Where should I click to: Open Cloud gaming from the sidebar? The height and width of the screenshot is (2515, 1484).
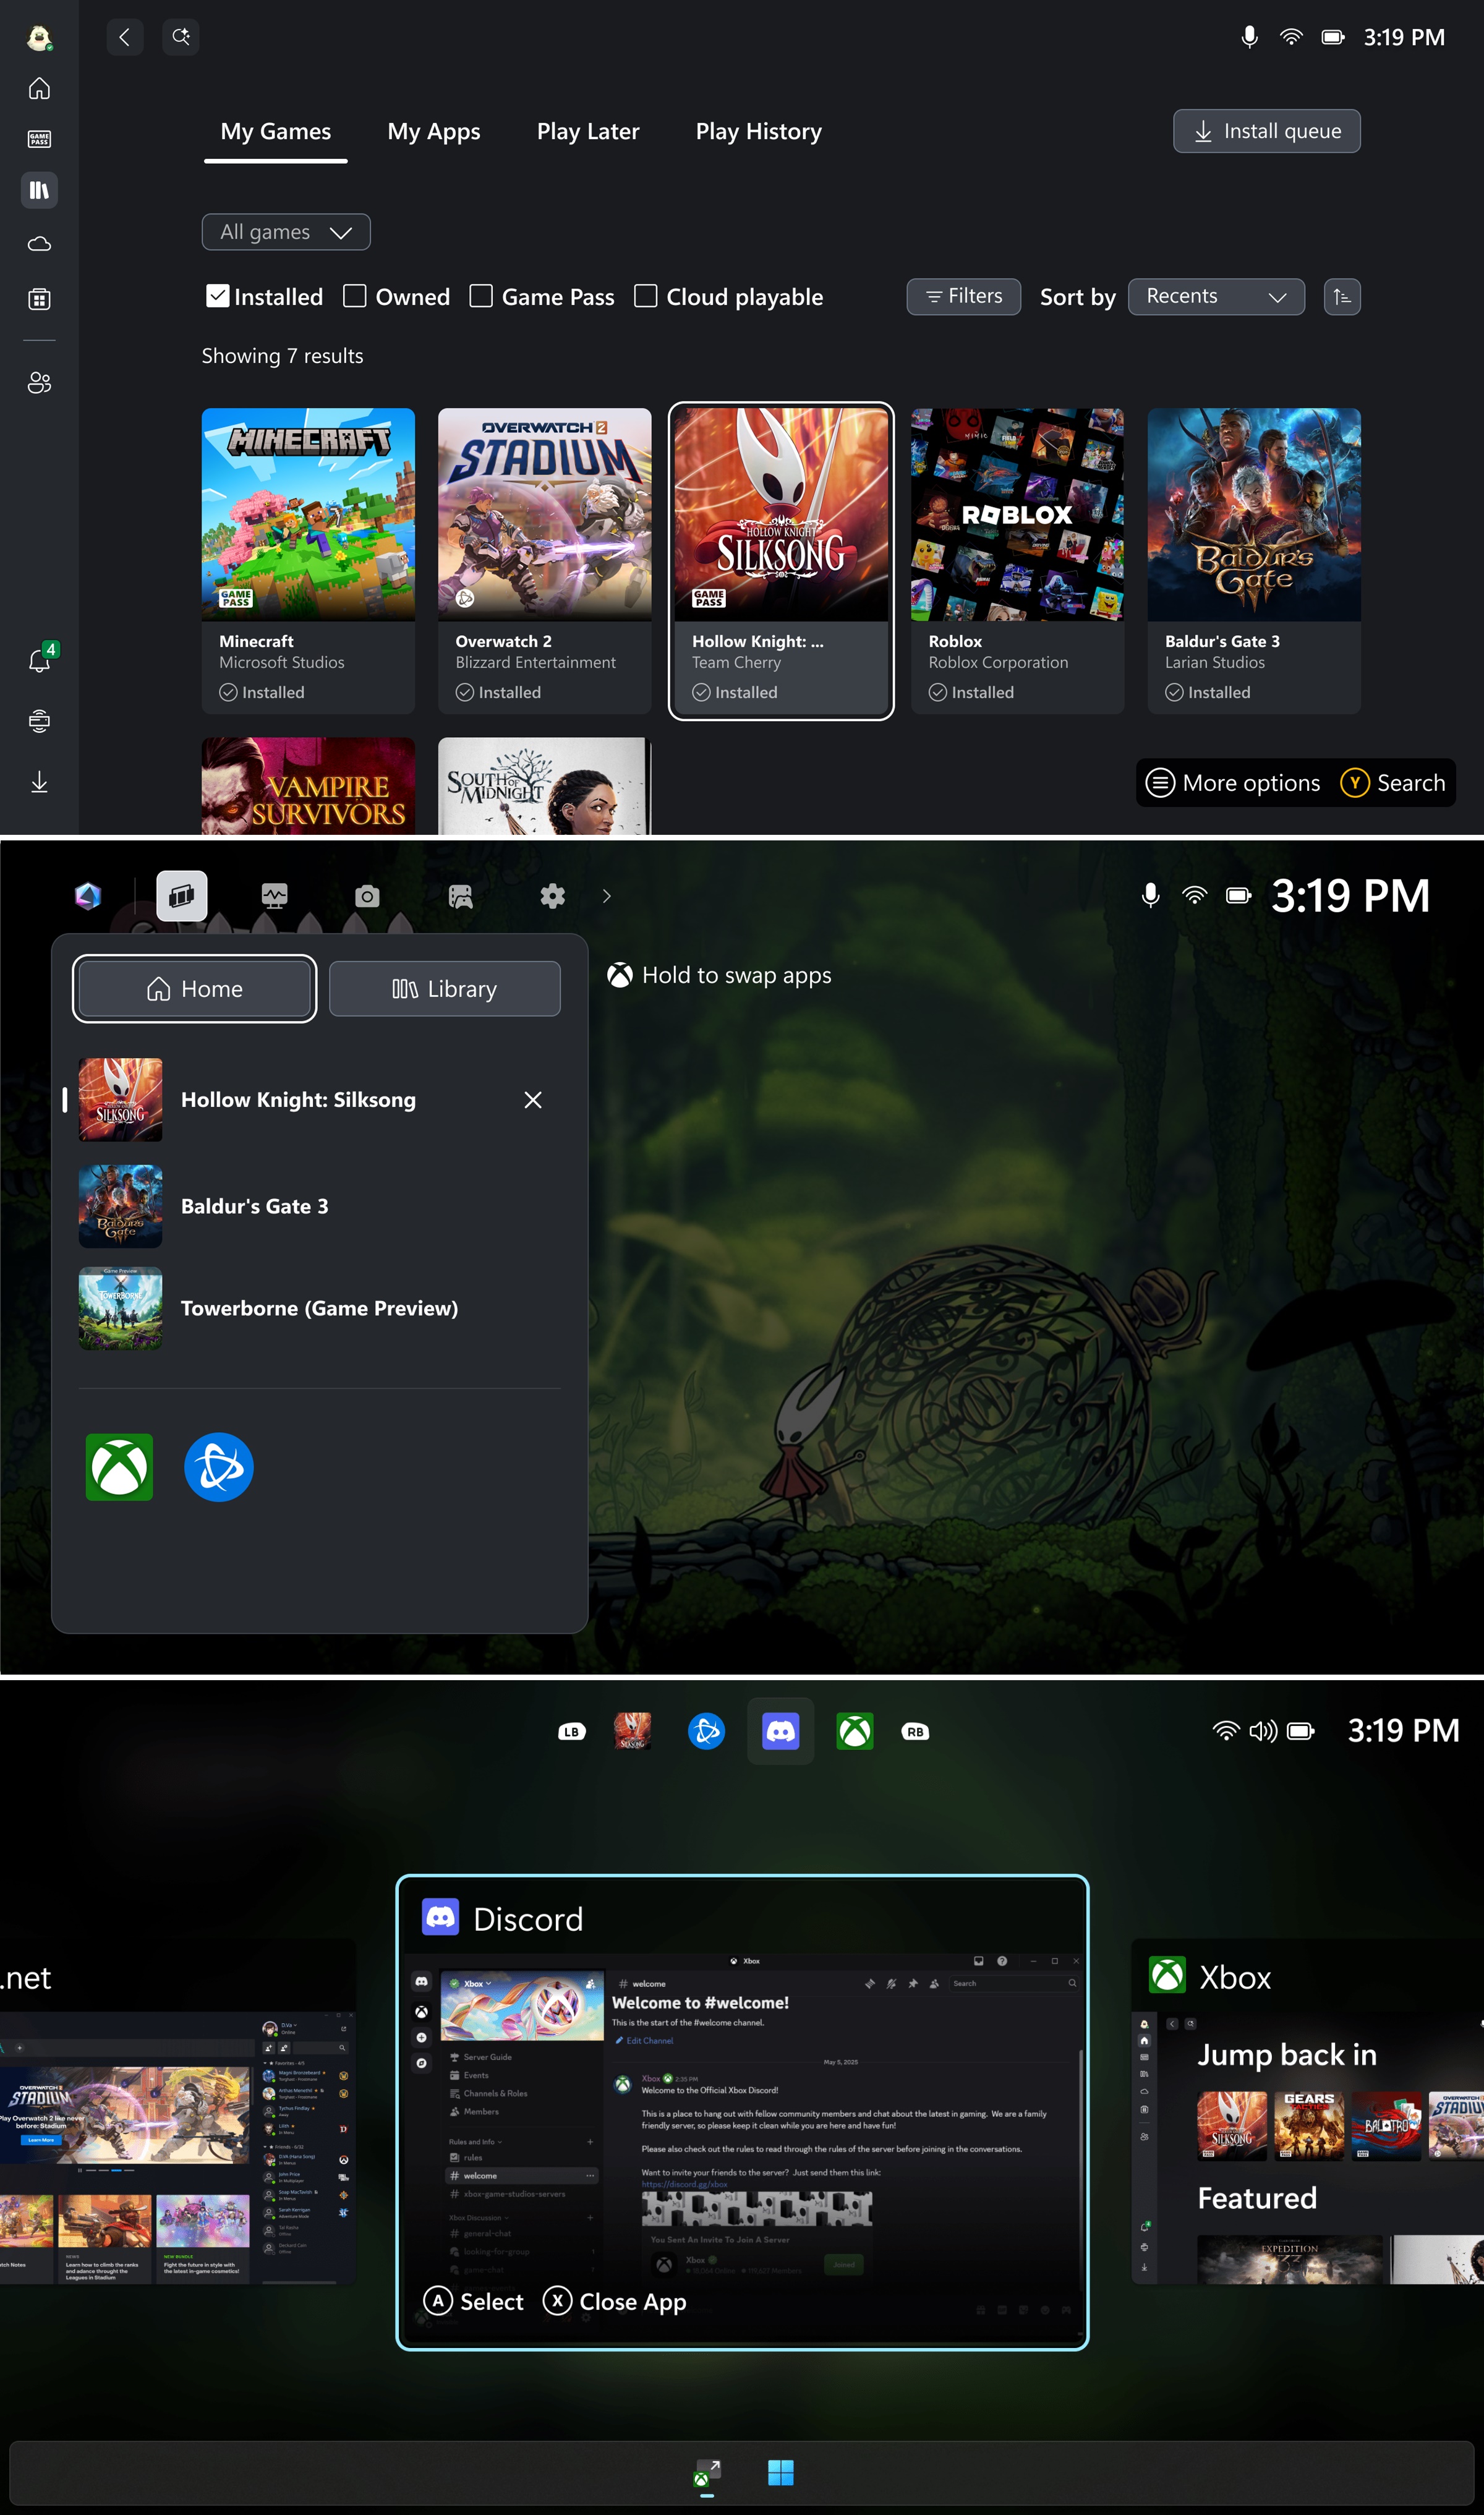coord(39,244)
